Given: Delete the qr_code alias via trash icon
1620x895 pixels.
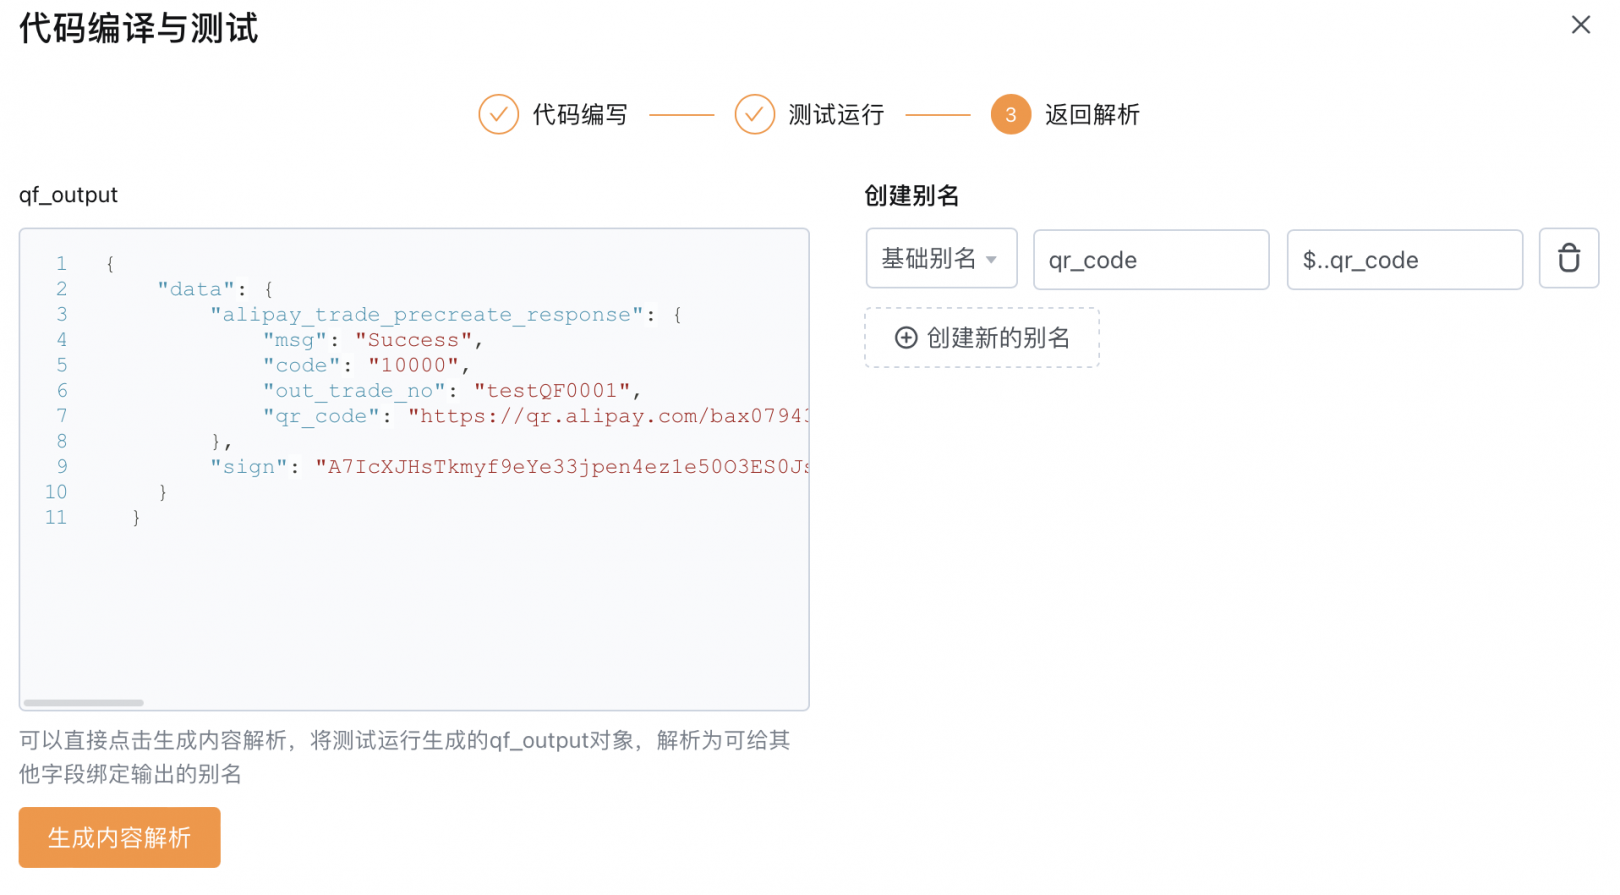Looking at the screenshot, I should 1568,259.
